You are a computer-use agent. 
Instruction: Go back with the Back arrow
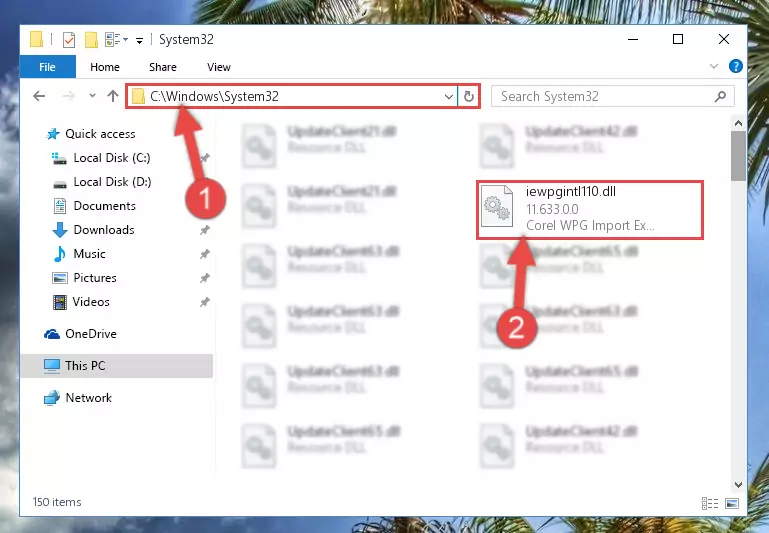coord(39,96)
